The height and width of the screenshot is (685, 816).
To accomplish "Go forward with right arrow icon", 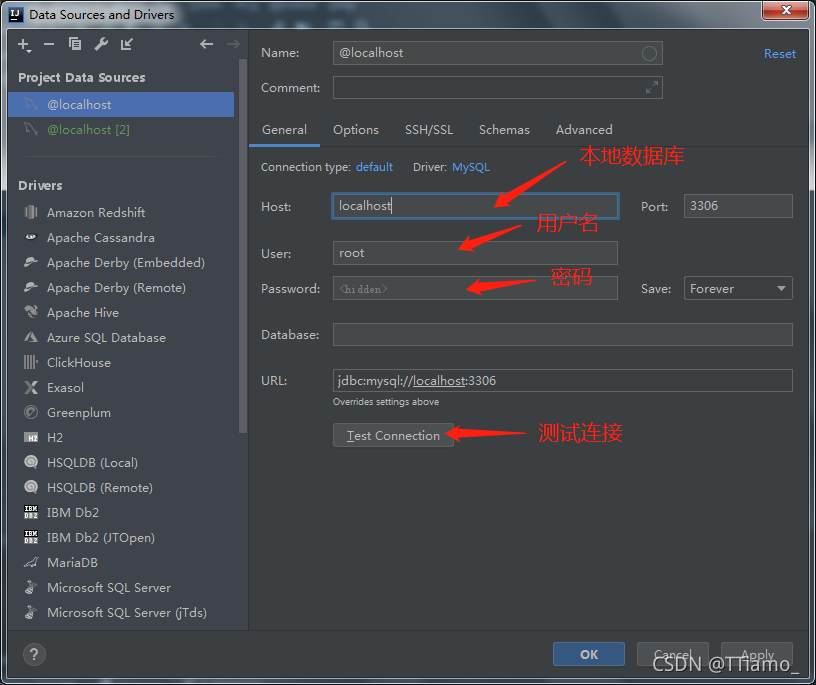I will (x=233, y=44).
